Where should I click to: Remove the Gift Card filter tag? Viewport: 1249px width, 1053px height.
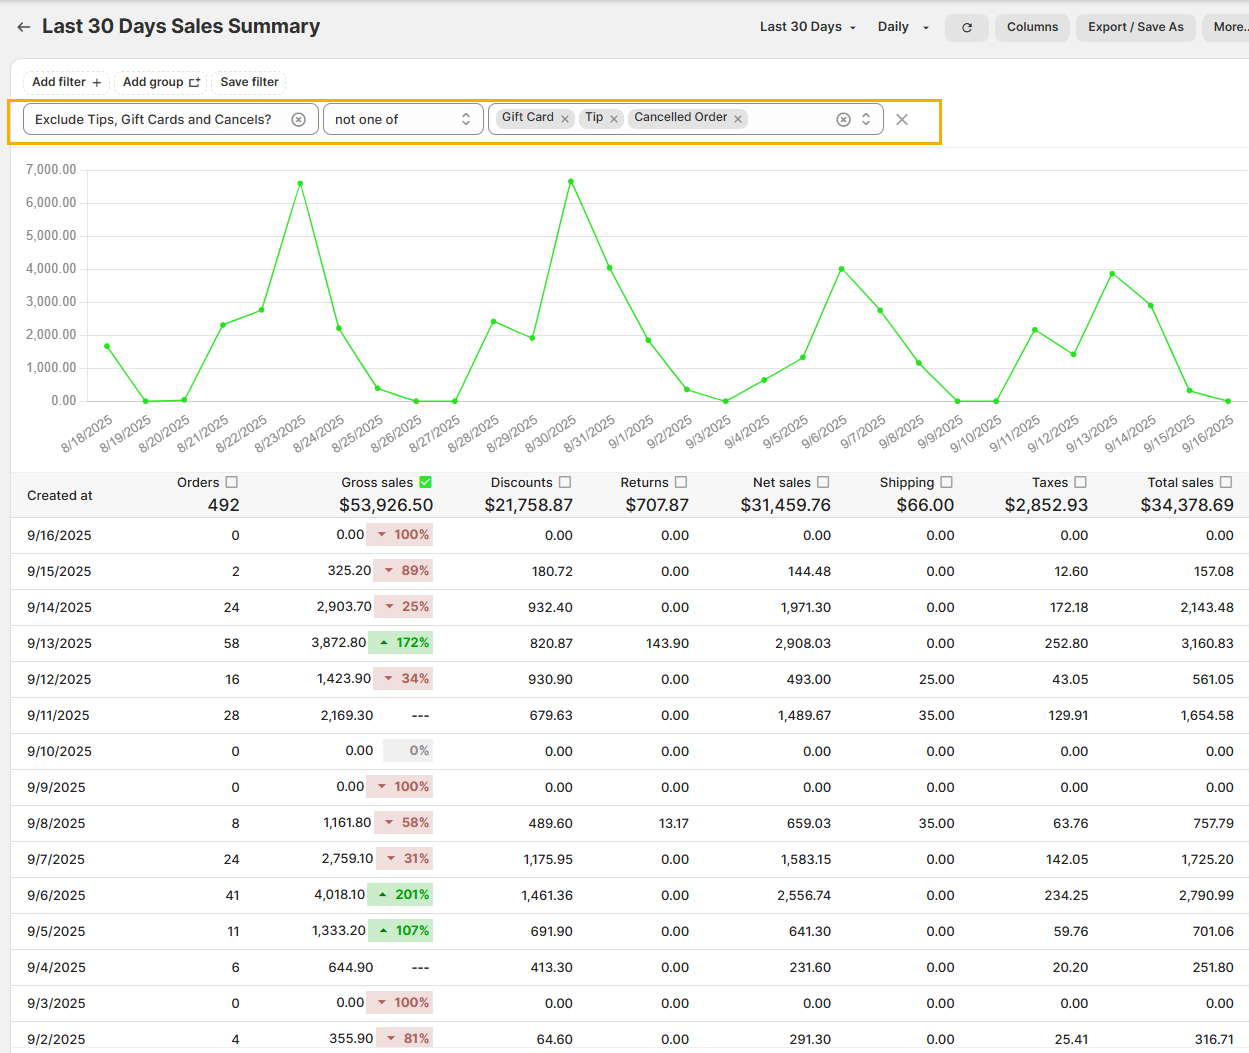(x=565, y=119)
